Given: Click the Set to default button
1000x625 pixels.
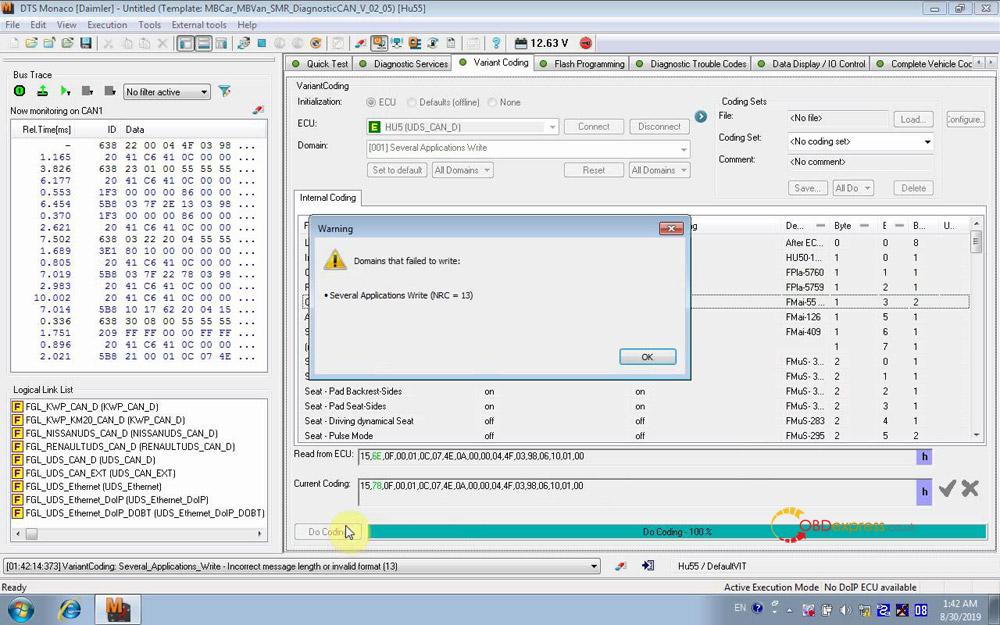Looking at the screenshot, I should [x=397, y=170].
